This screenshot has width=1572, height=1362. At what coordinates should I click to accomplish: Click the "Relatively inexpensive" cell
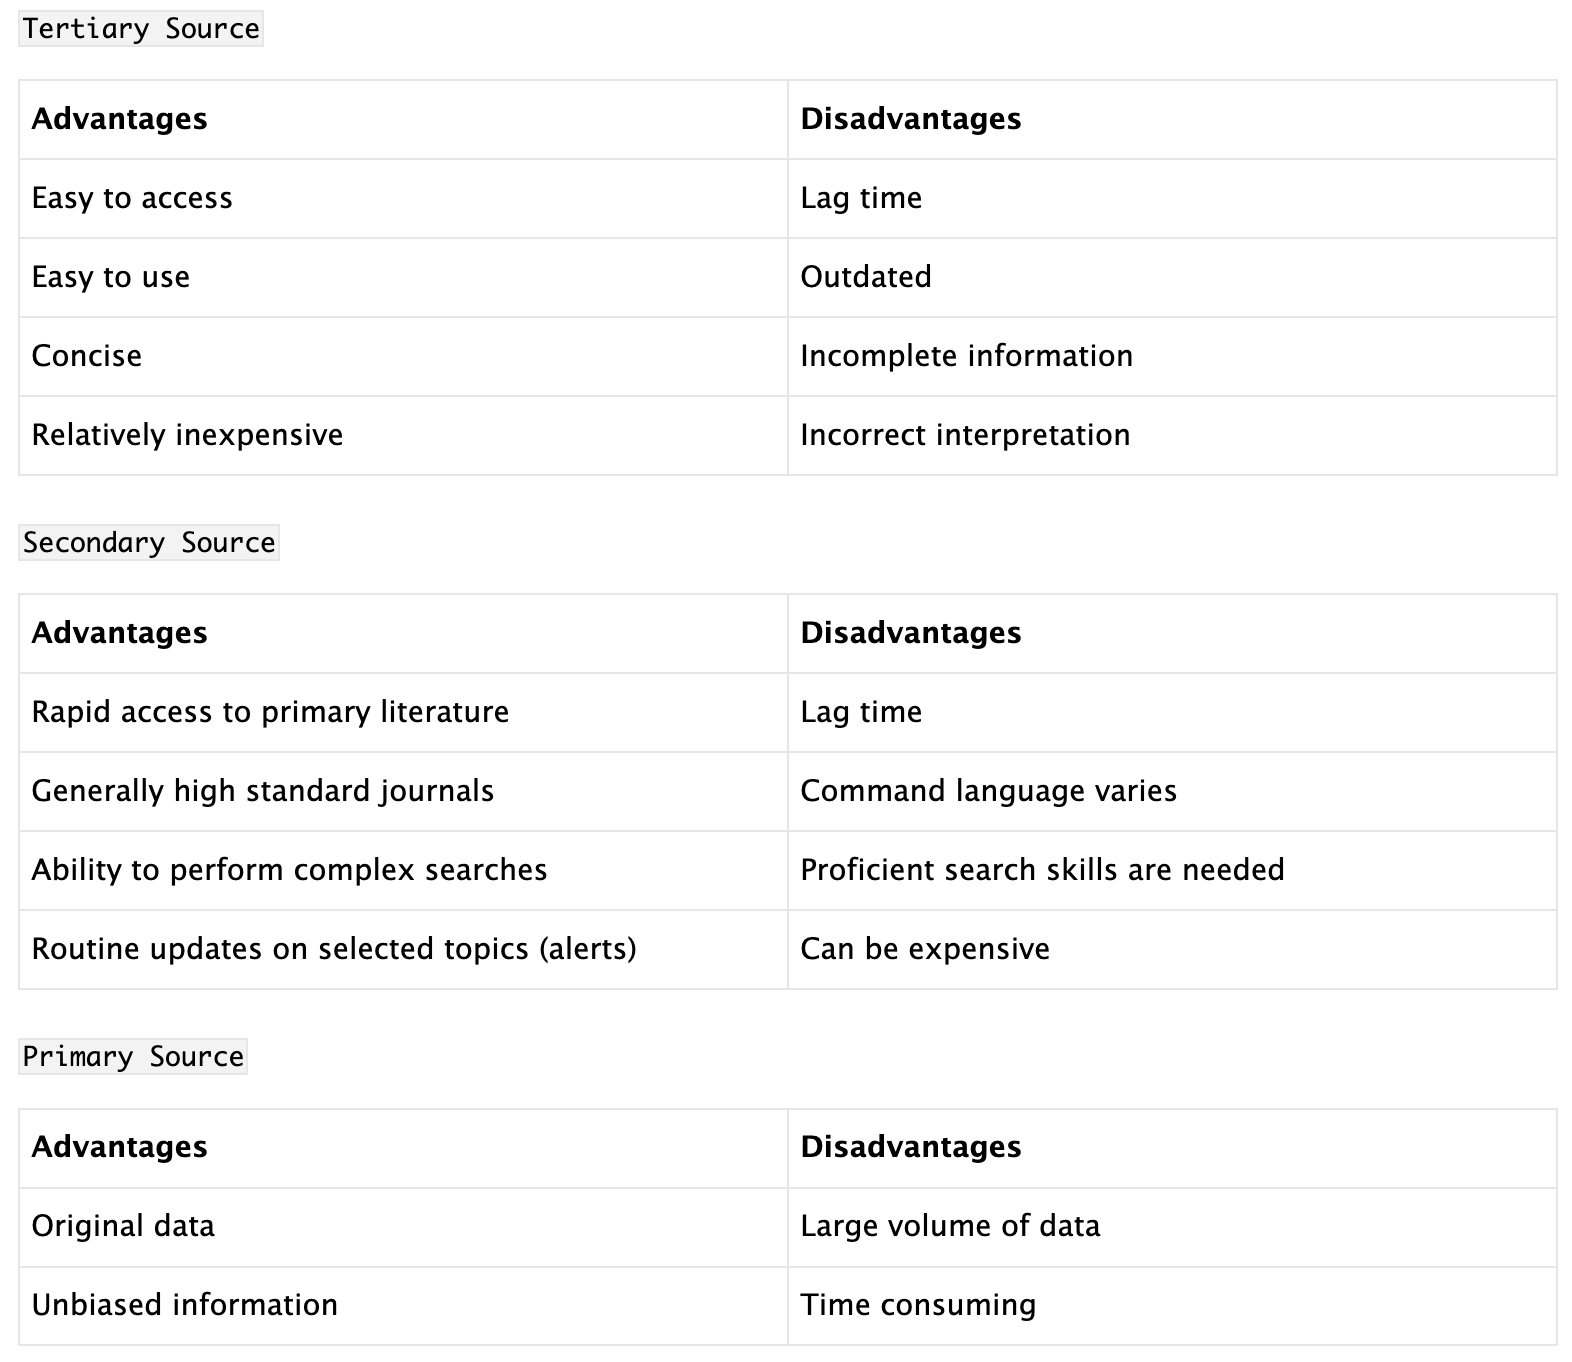(187, 435)
